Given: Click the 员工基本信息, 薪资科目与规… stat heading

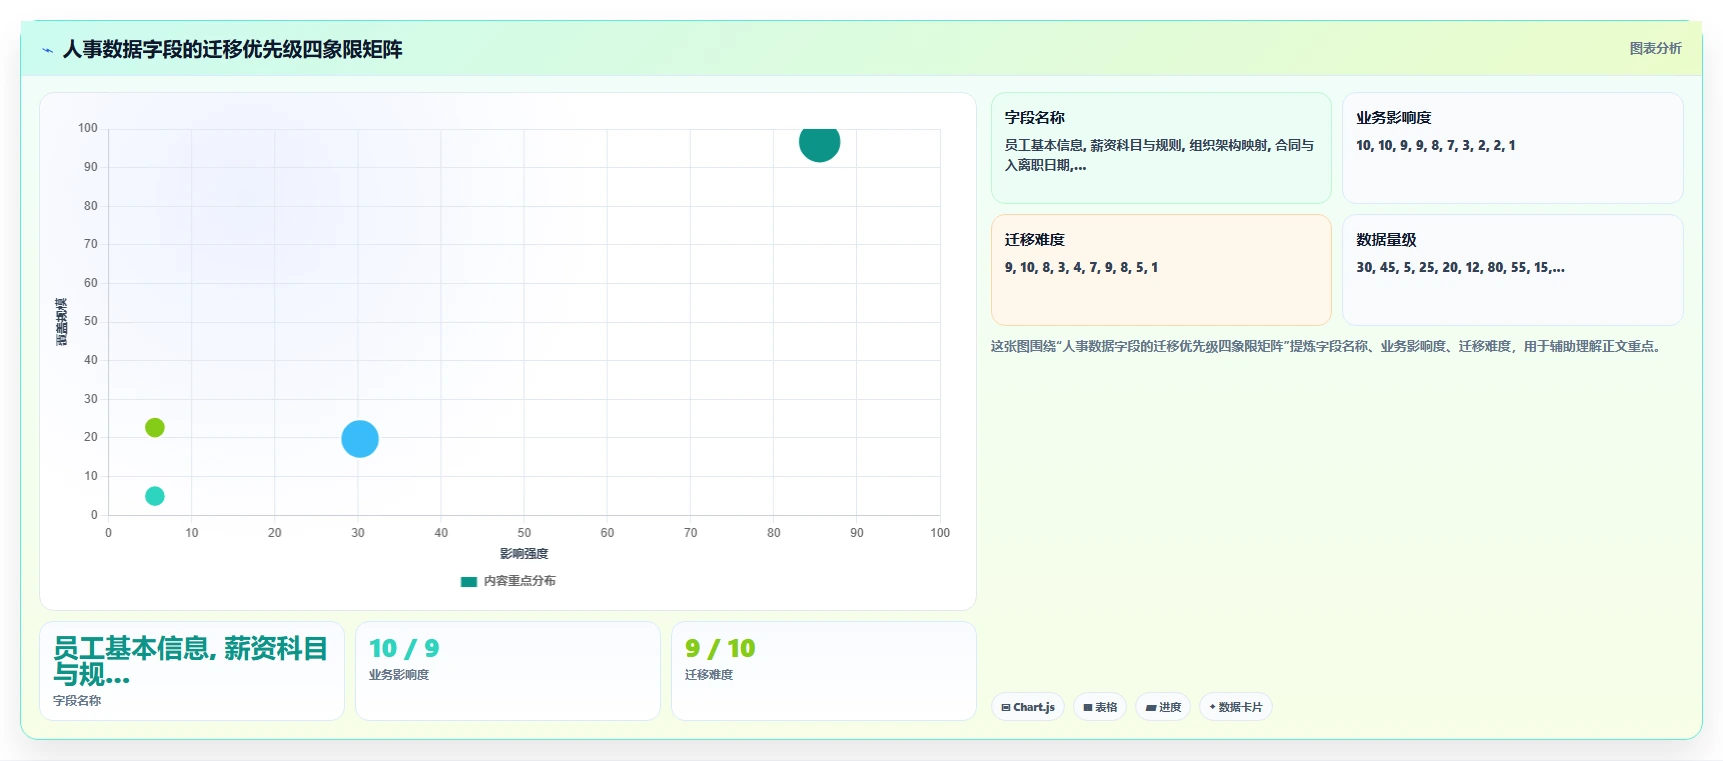Looking at the screenshot, I should click(x=190, y=661).
